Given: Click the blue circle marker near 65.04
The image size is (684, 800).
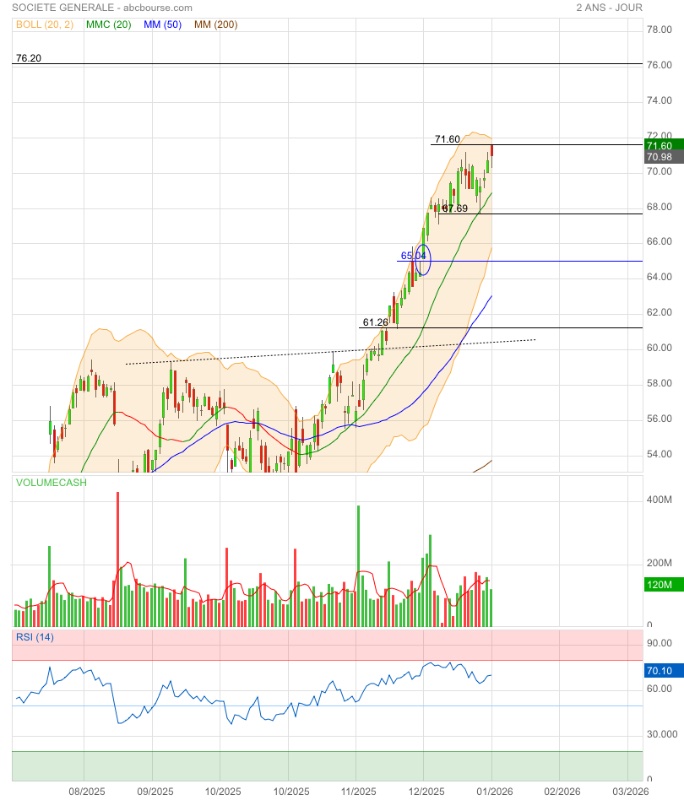Looking at the screenshot, I should pos(423,260).
